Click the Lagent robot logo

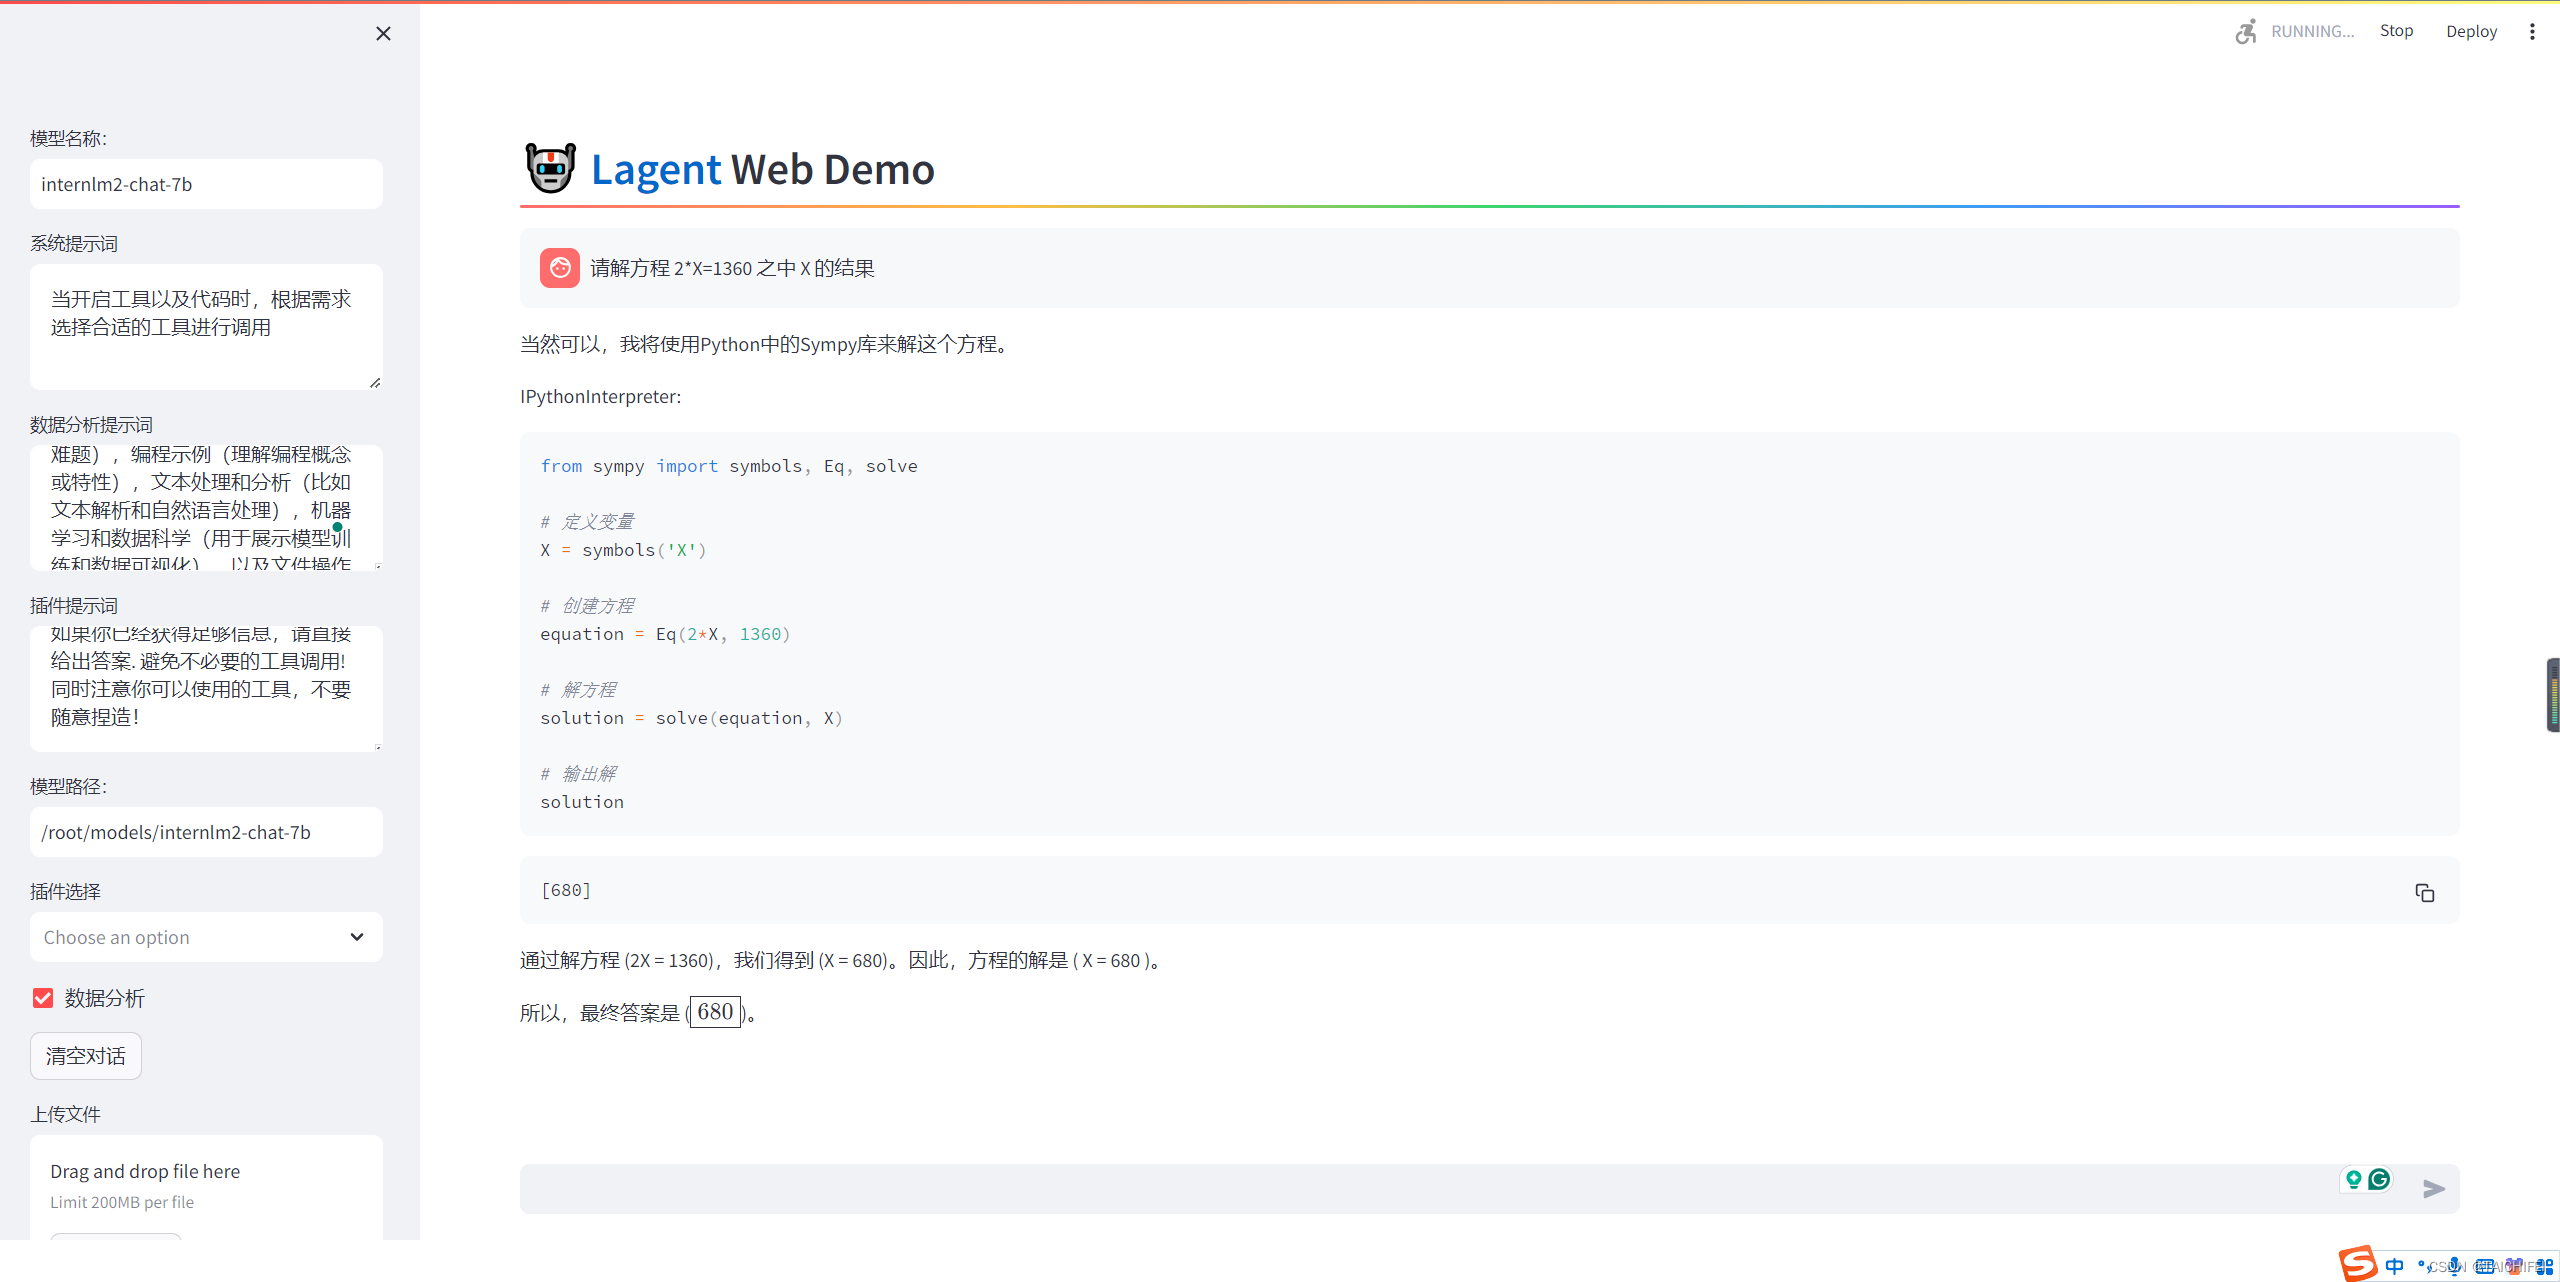550,168
